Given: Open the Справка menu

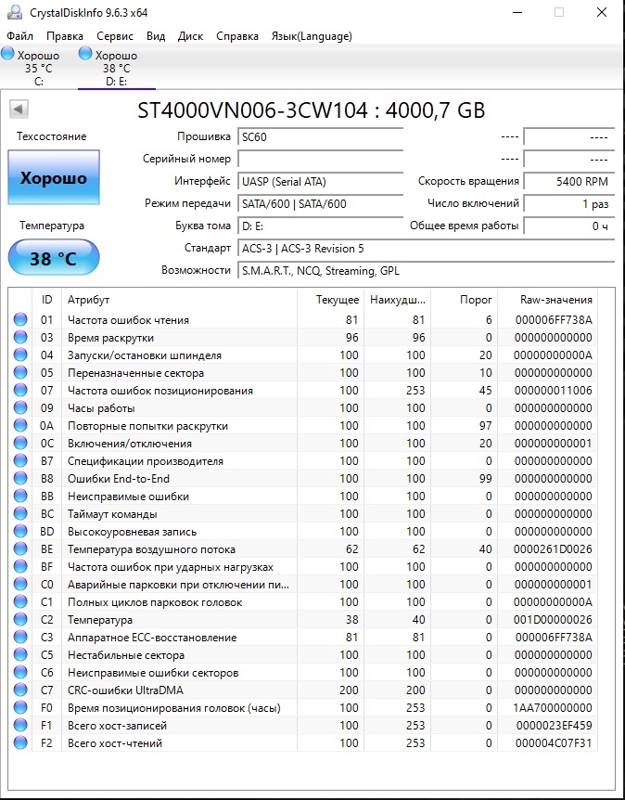Looking at the screenshot, I should point(237,36).
